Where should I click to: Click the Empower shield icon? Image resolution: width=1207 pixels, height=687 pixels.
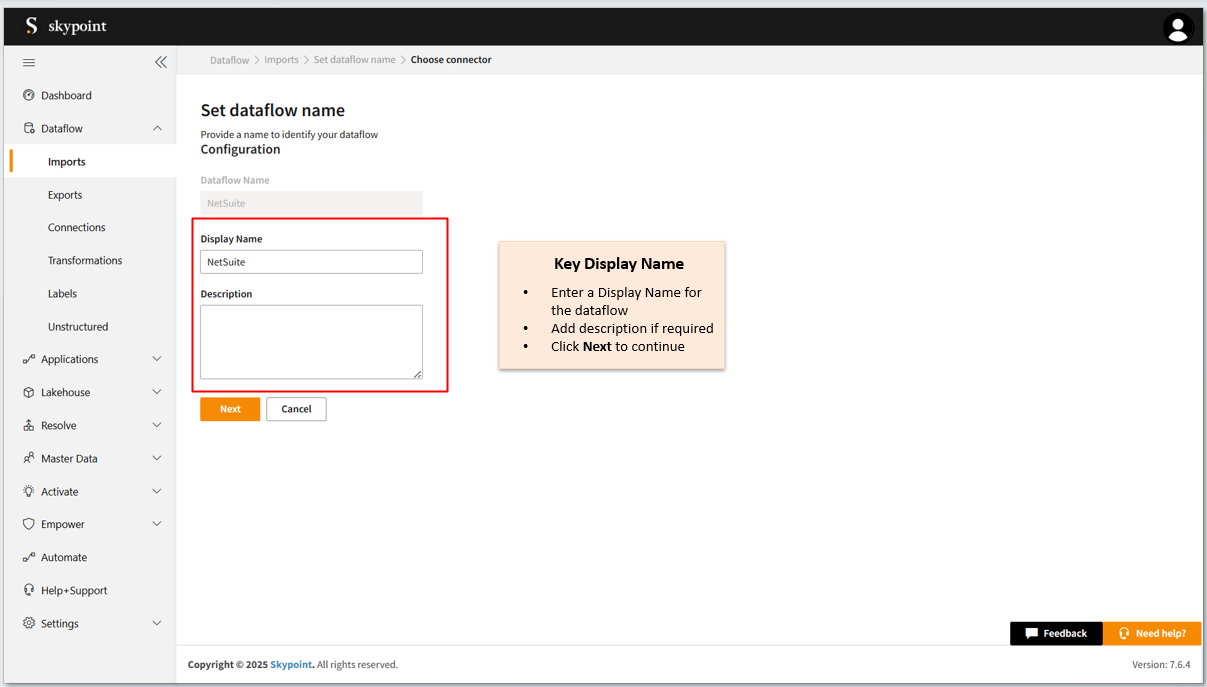[x=29, y=524]
